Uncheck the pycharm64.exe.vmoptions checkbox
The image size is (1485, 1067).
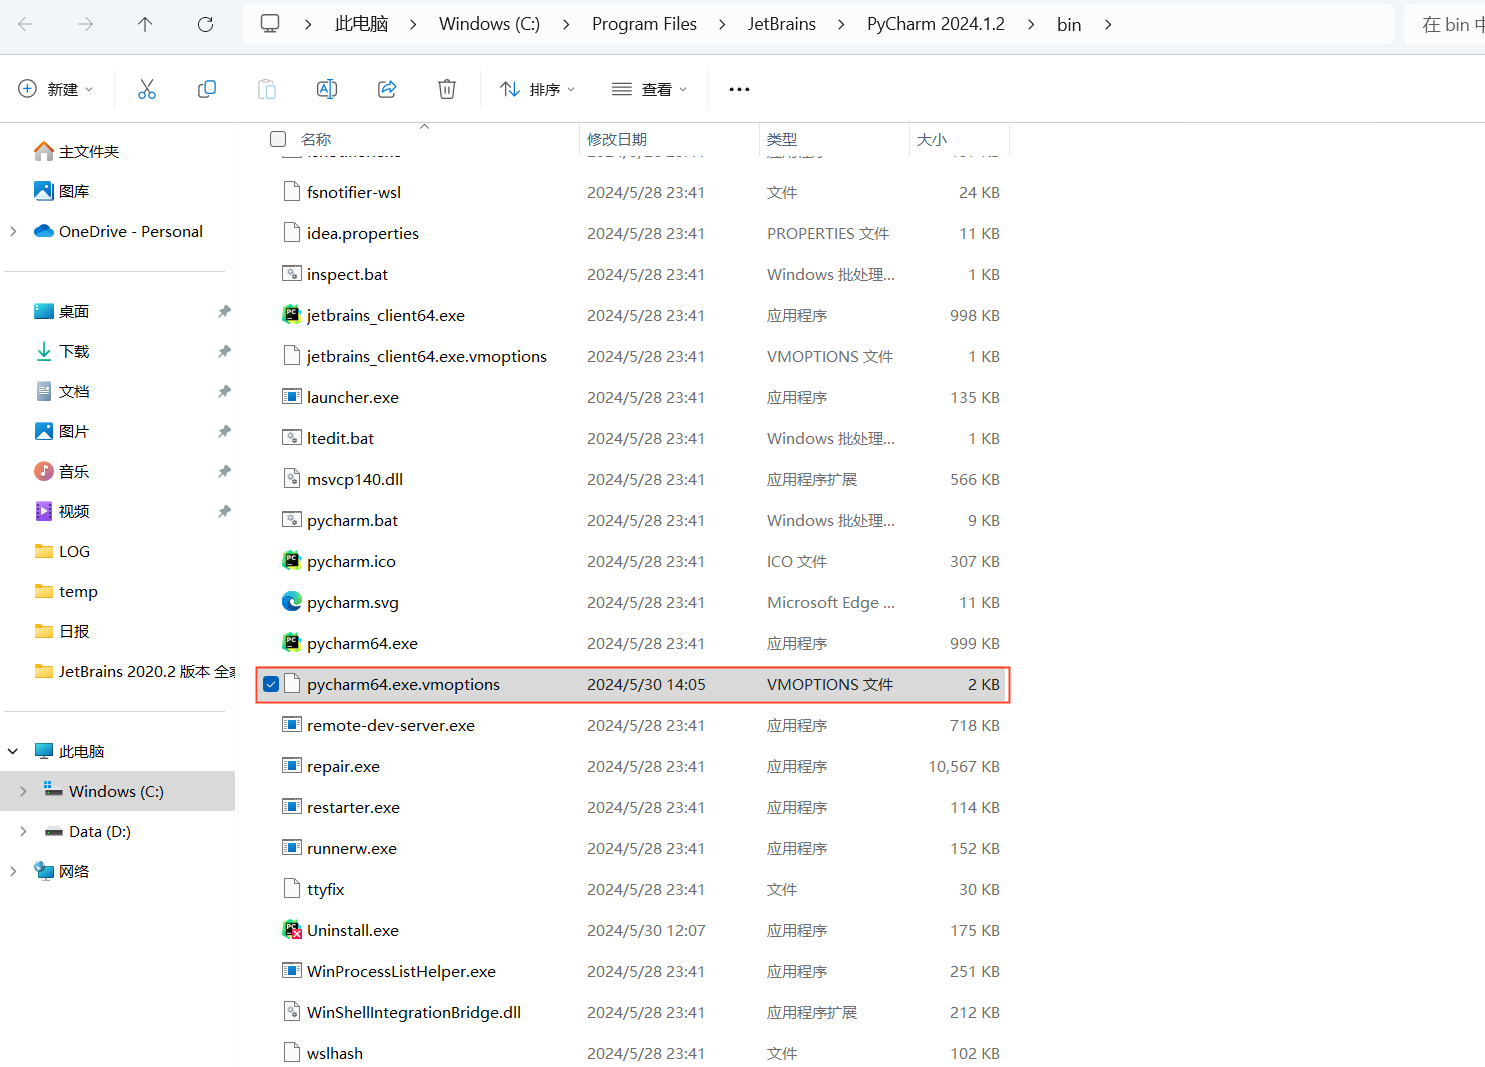(271, 684)
